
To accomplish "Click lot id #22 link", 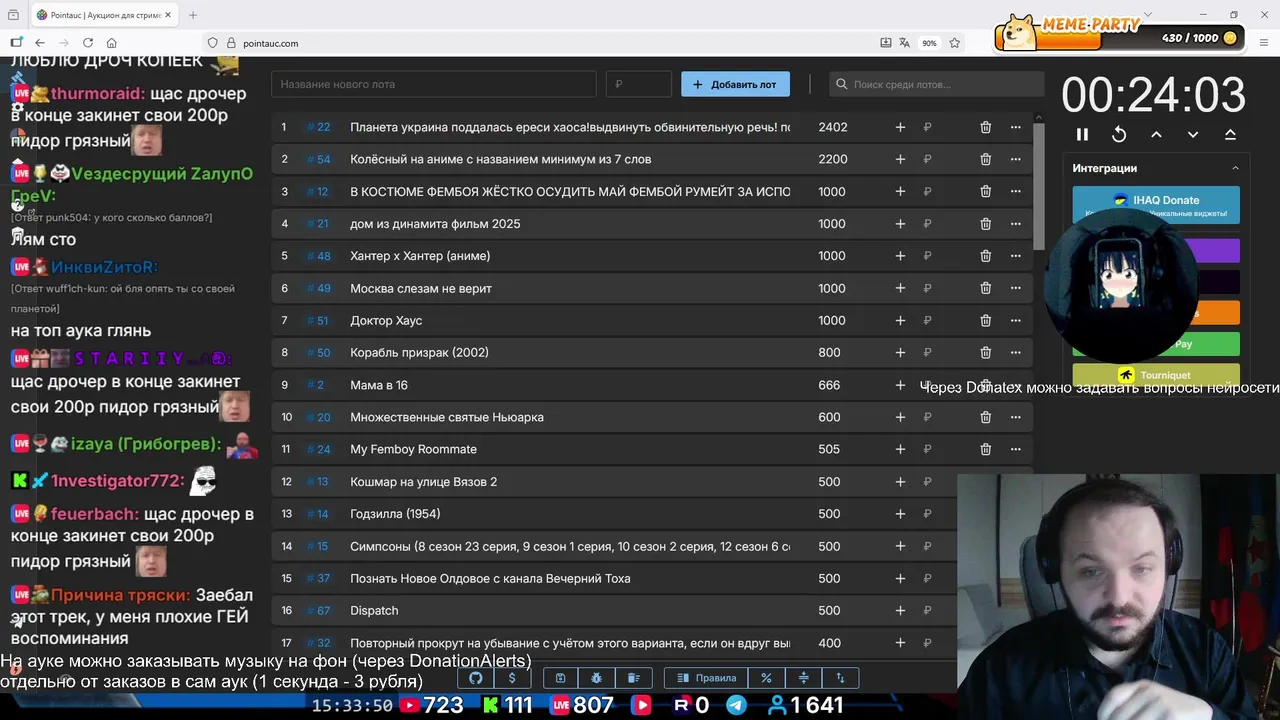I will pos(319,127).
